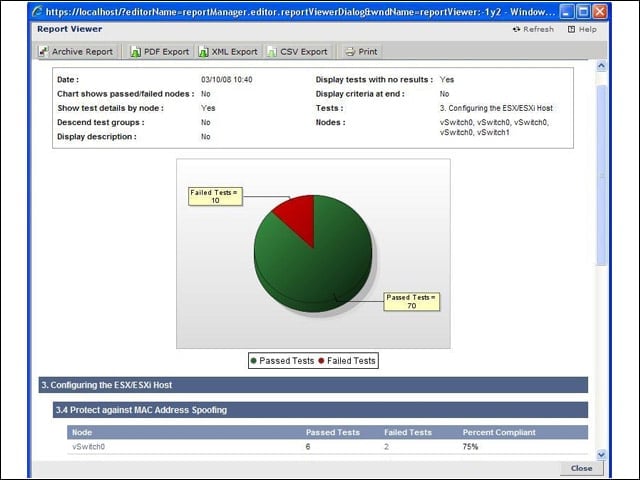Click the Passed Tests legend label
Viewport: 640px width, 480px height.
coord(287,361)
